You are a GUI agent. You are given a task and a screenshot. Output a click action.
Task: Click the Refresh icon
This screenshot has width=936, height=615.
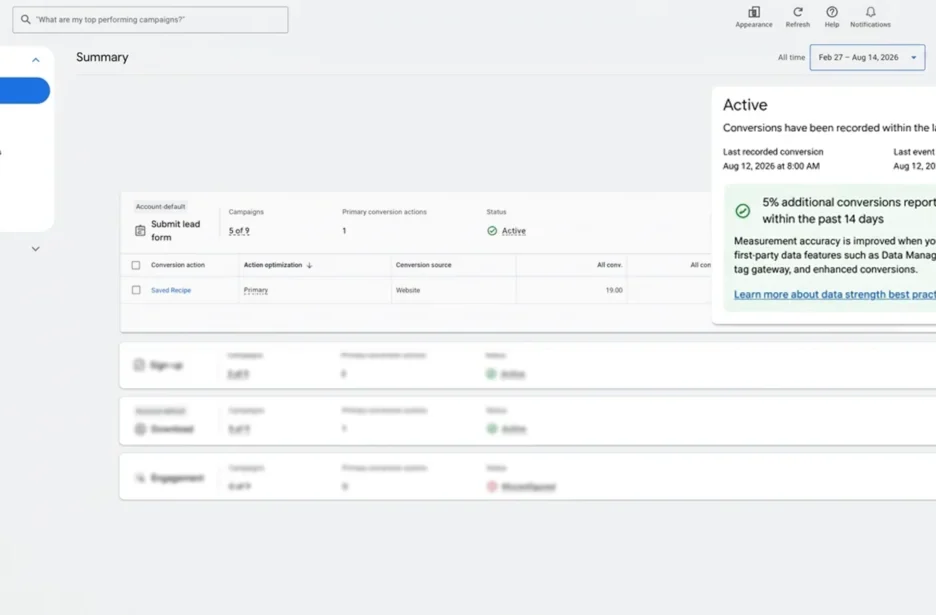pos(798,12)
